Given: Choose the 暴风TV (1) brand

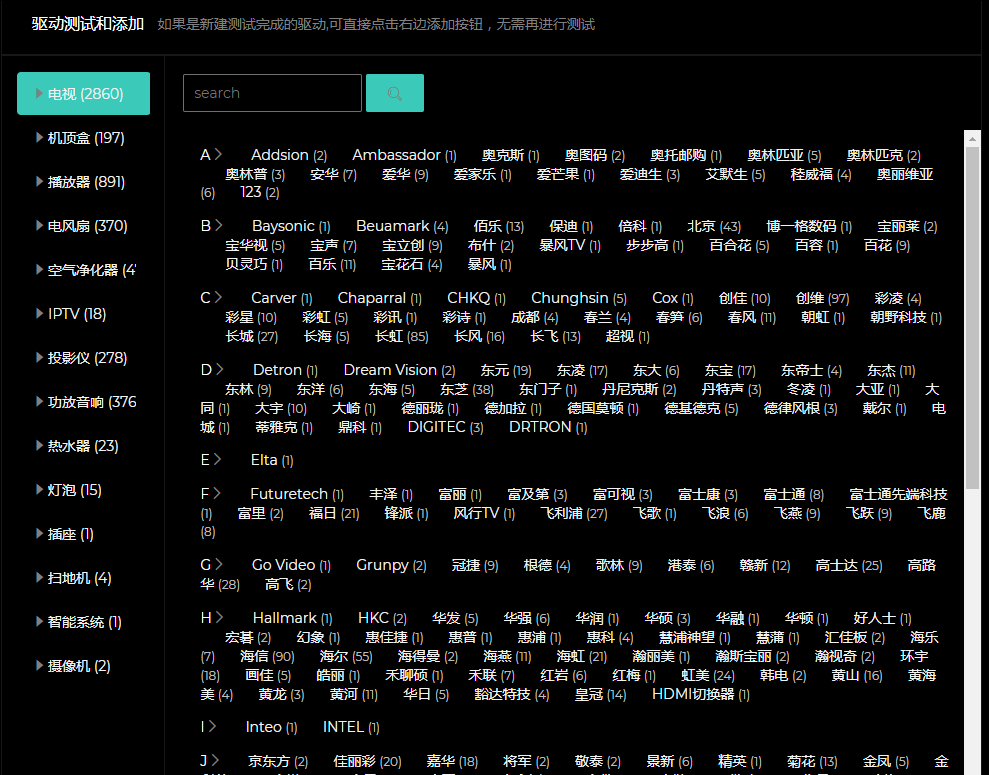Looking at the screenshot, I should [570, 245].
